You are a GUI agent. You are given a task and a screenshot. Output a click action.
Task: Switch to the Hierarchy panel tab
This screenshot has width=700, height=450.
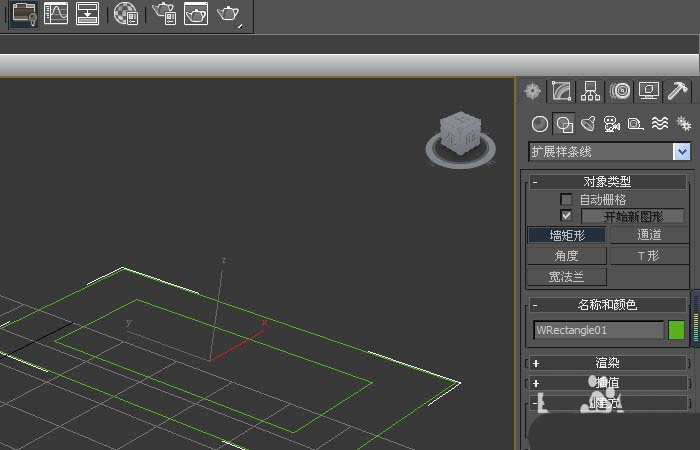click(x=590, y=91)
